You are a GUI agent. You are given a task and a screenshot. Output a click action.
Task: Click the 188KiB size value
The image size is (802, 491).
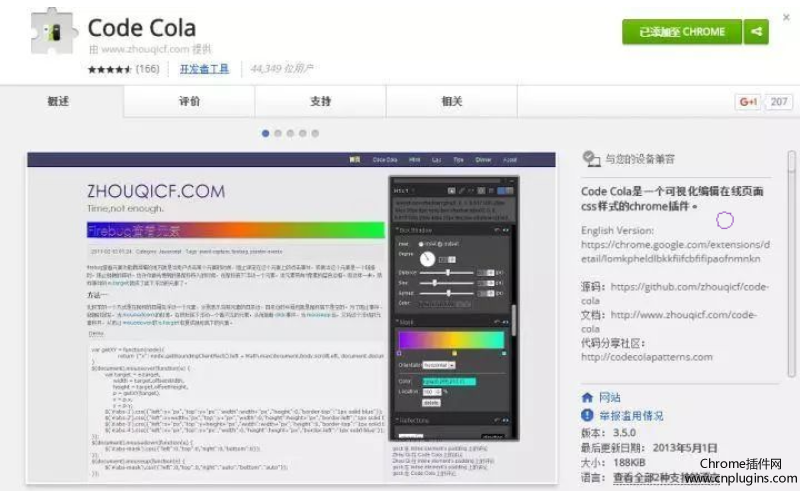tap(629, 462)
